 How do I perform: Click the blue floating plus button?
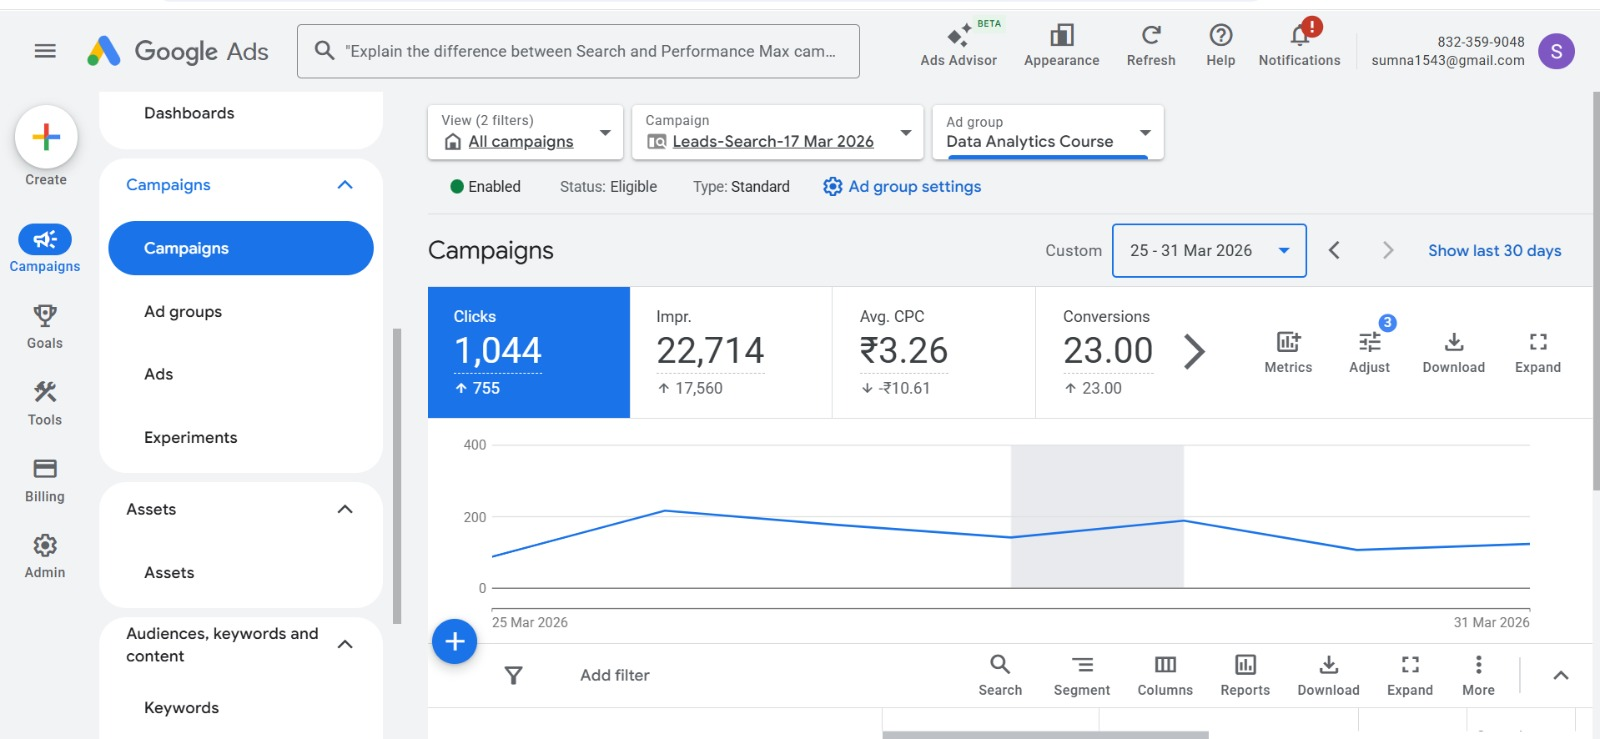point(454,641)
